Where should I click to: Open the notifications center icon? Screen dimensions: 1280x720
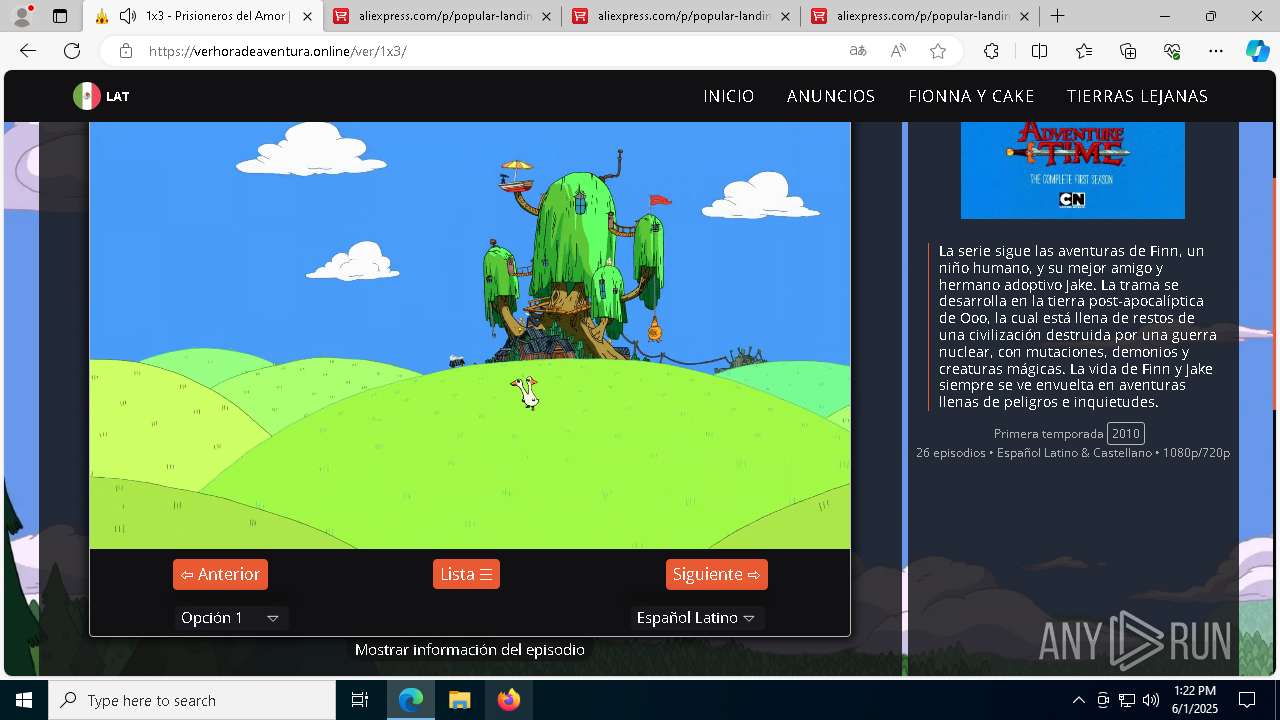(1248, 700)
